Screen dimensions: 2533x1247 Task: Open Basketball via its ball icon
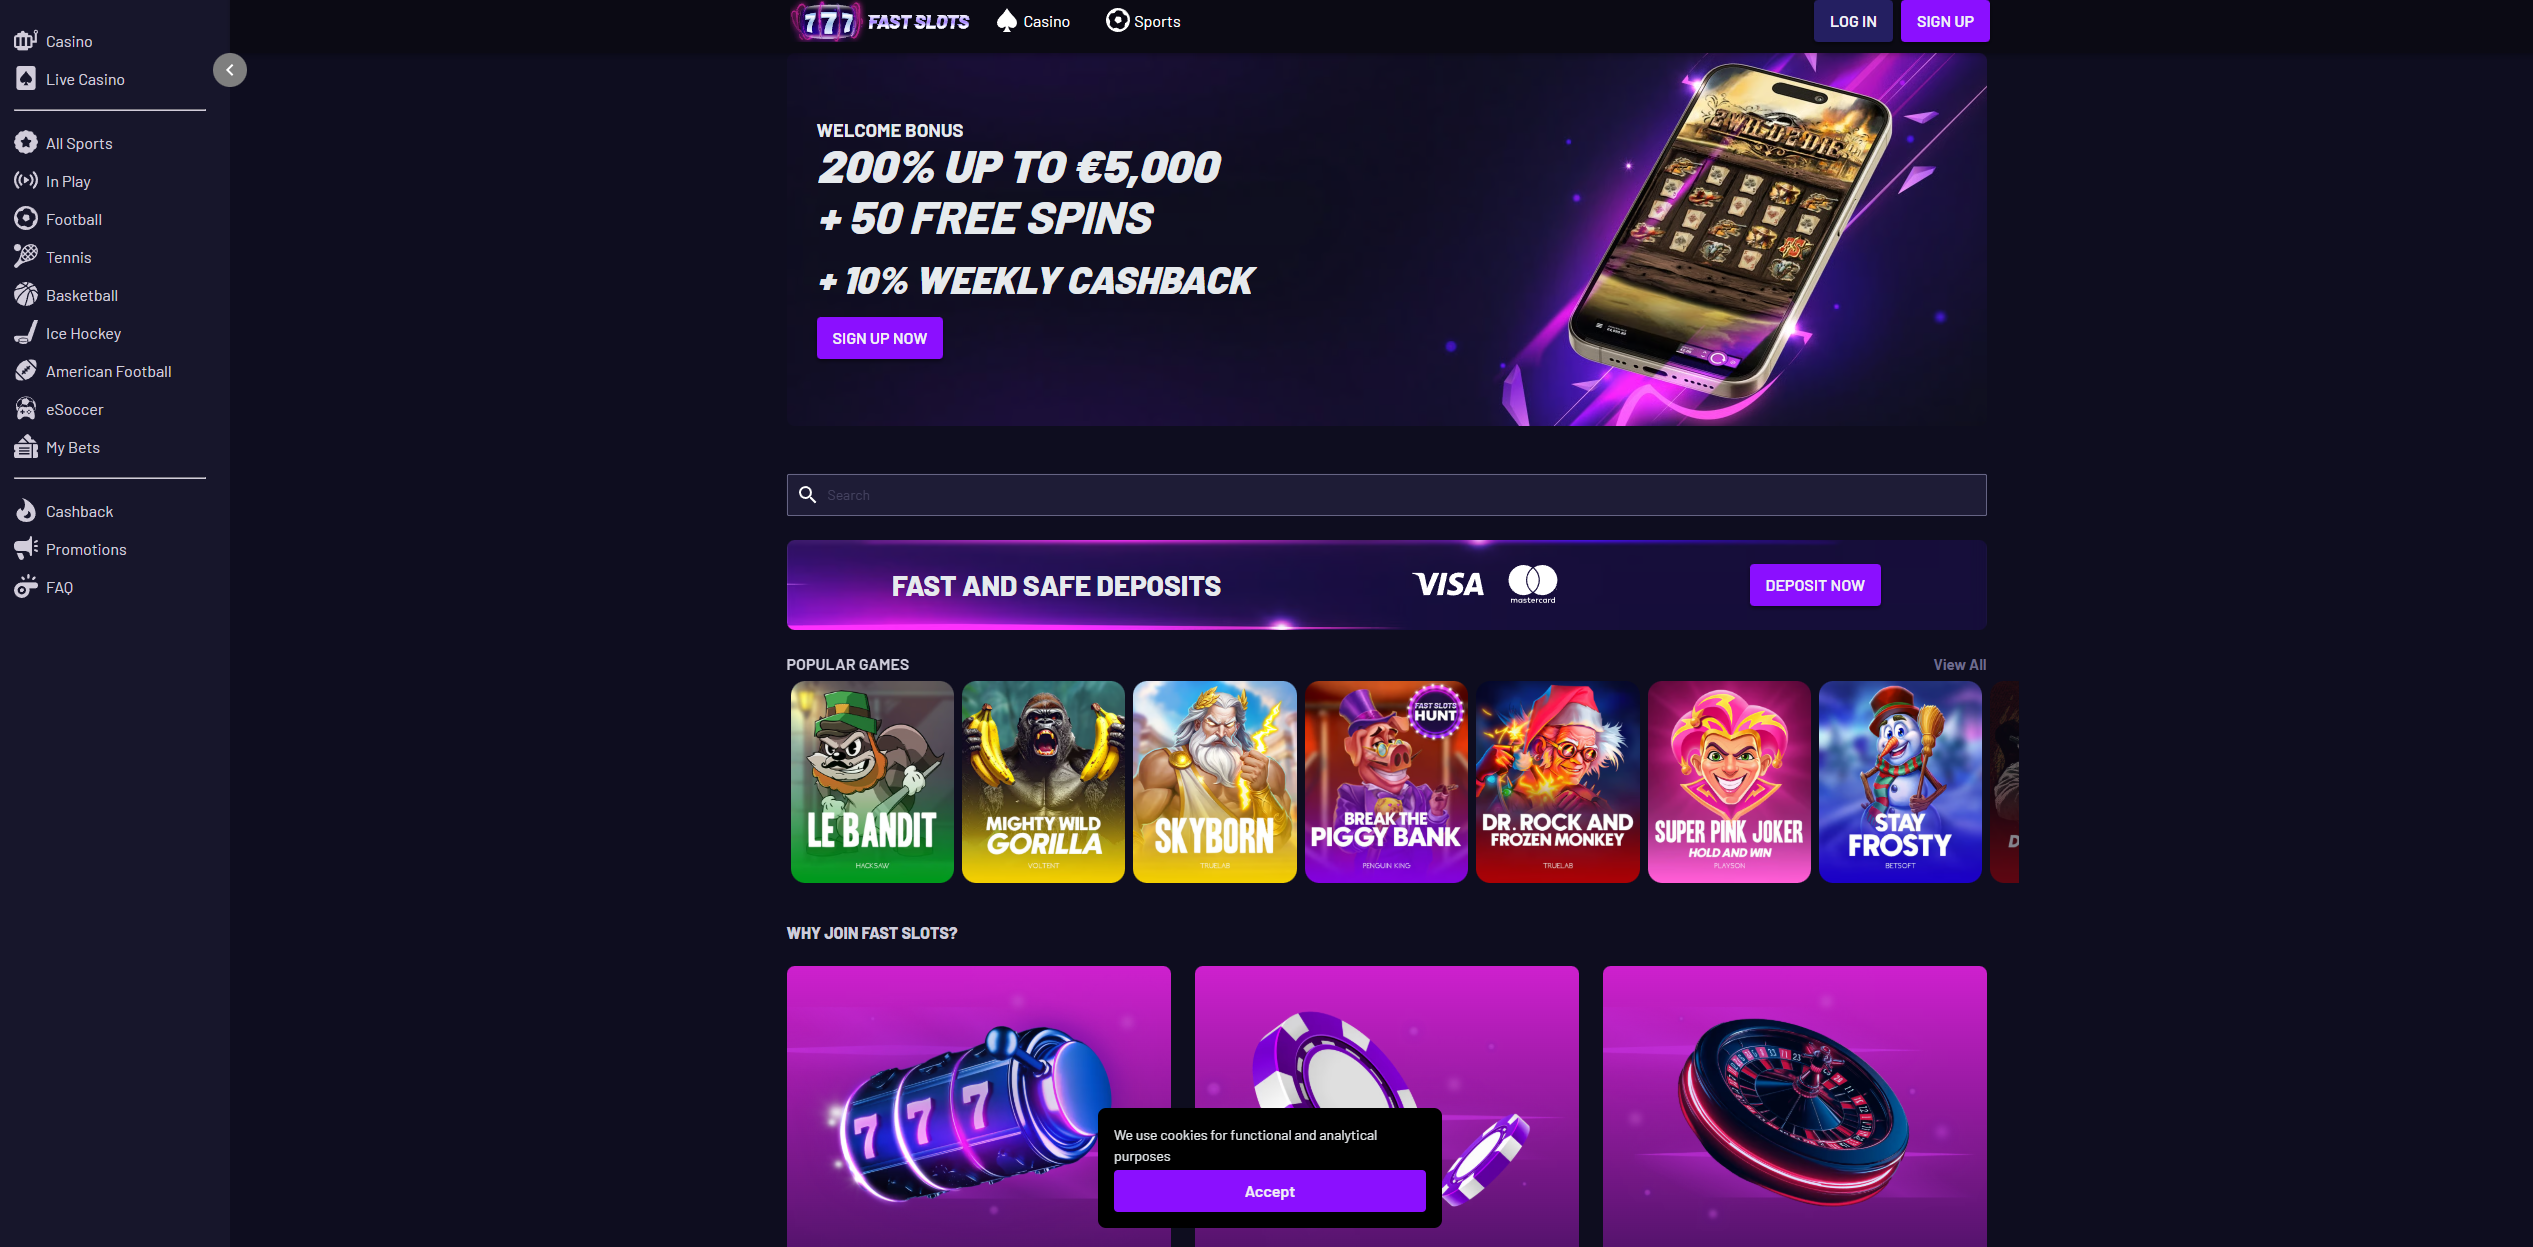point(26,295)
